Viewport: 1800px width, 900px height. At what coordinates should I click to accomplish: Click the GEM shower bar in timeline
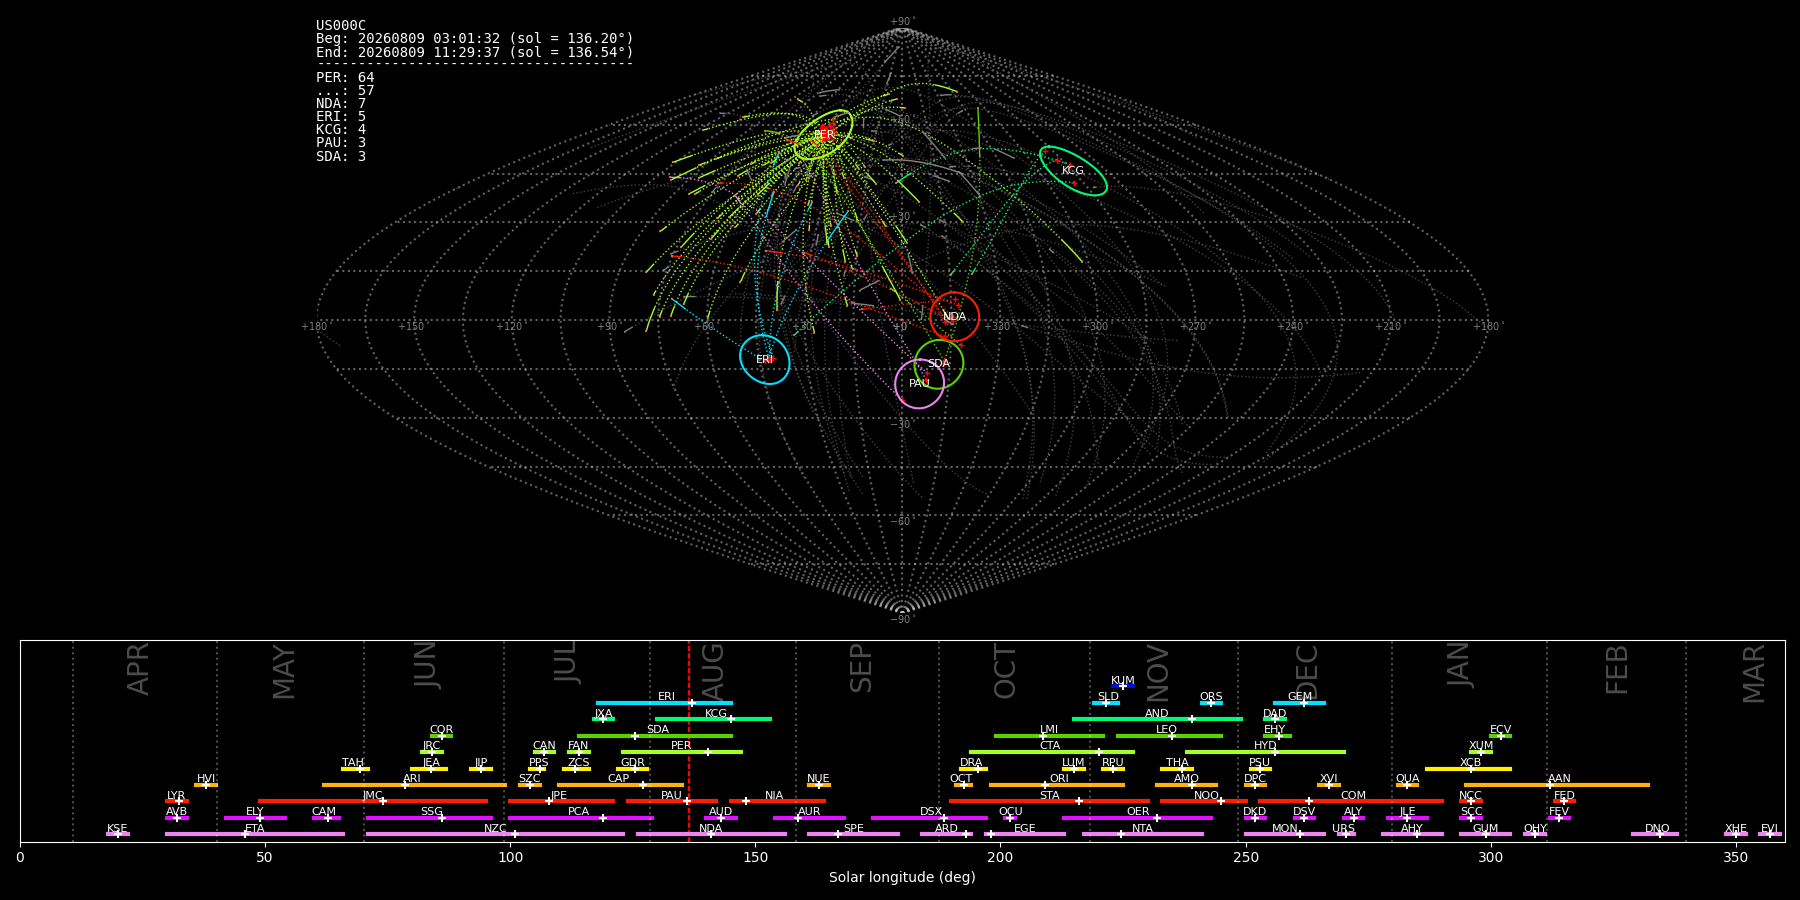pos(1299,703)
